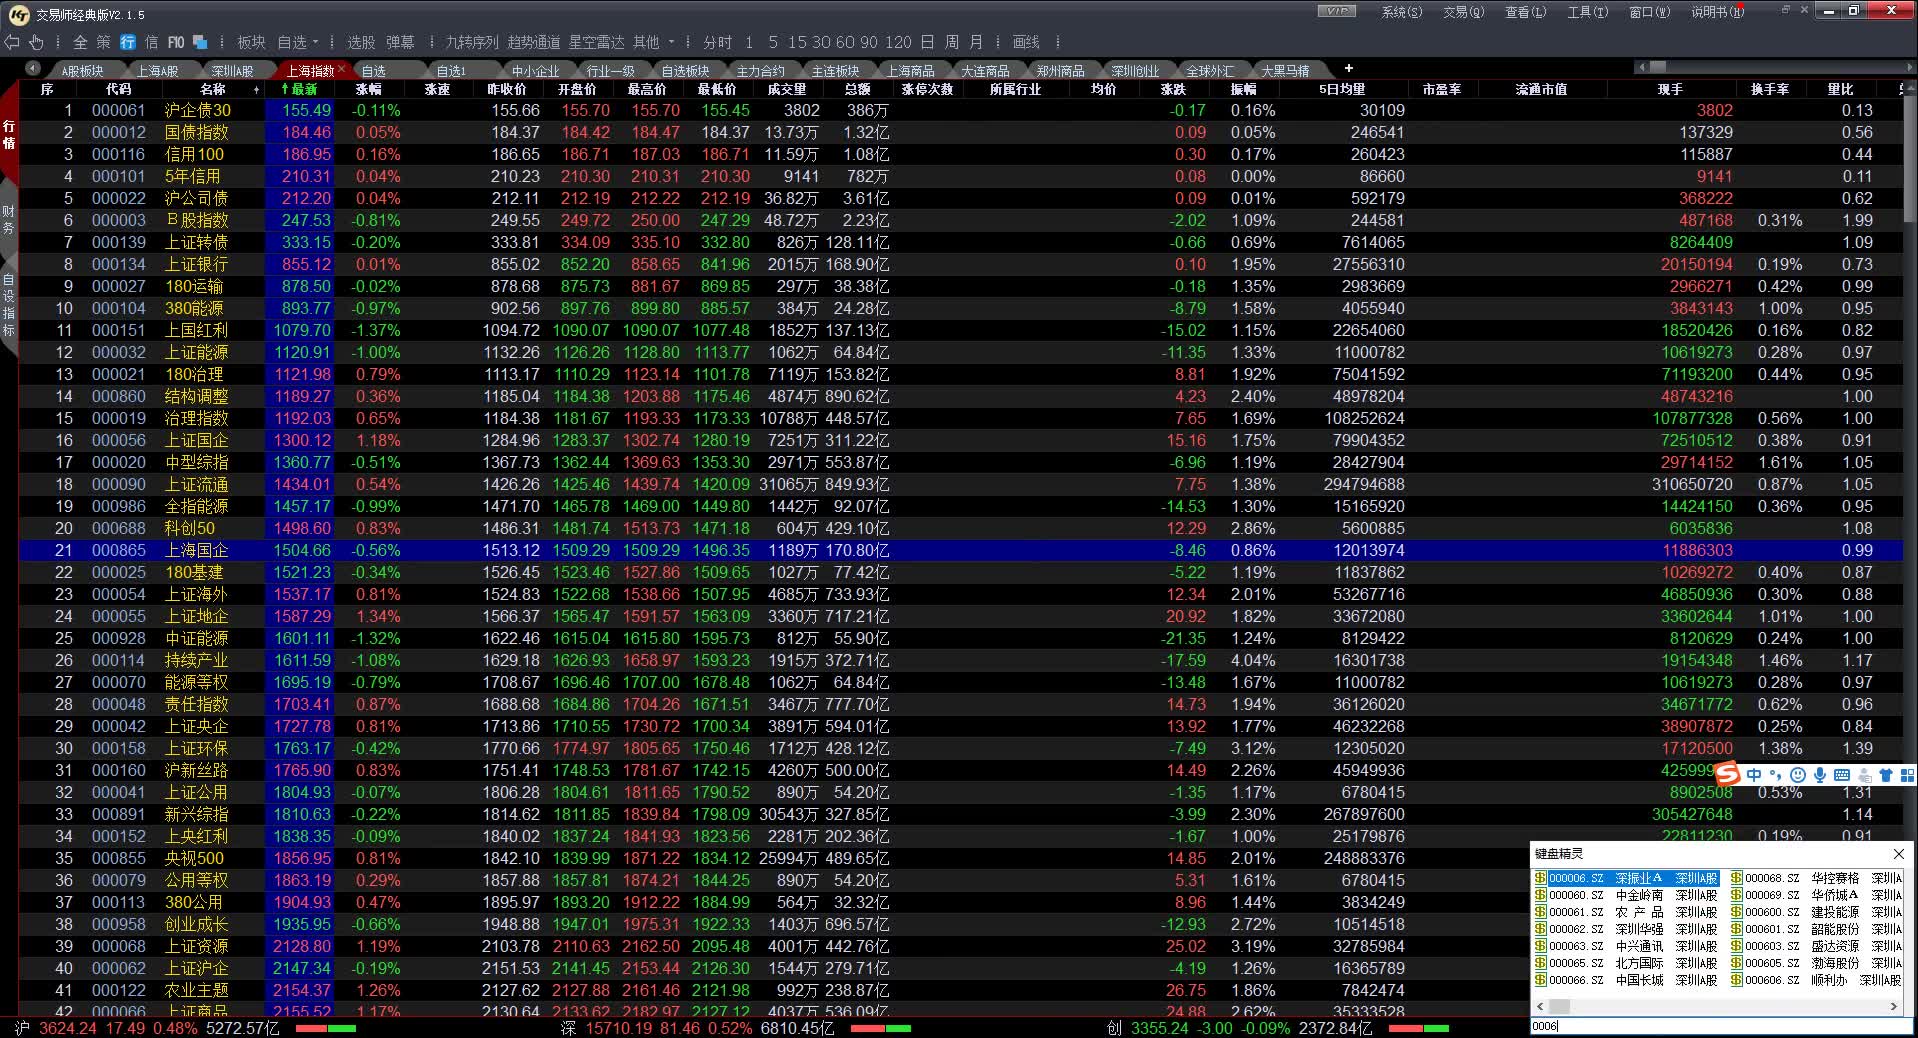
Task: Open the F10 company data icon
Action: pos(176,42)
